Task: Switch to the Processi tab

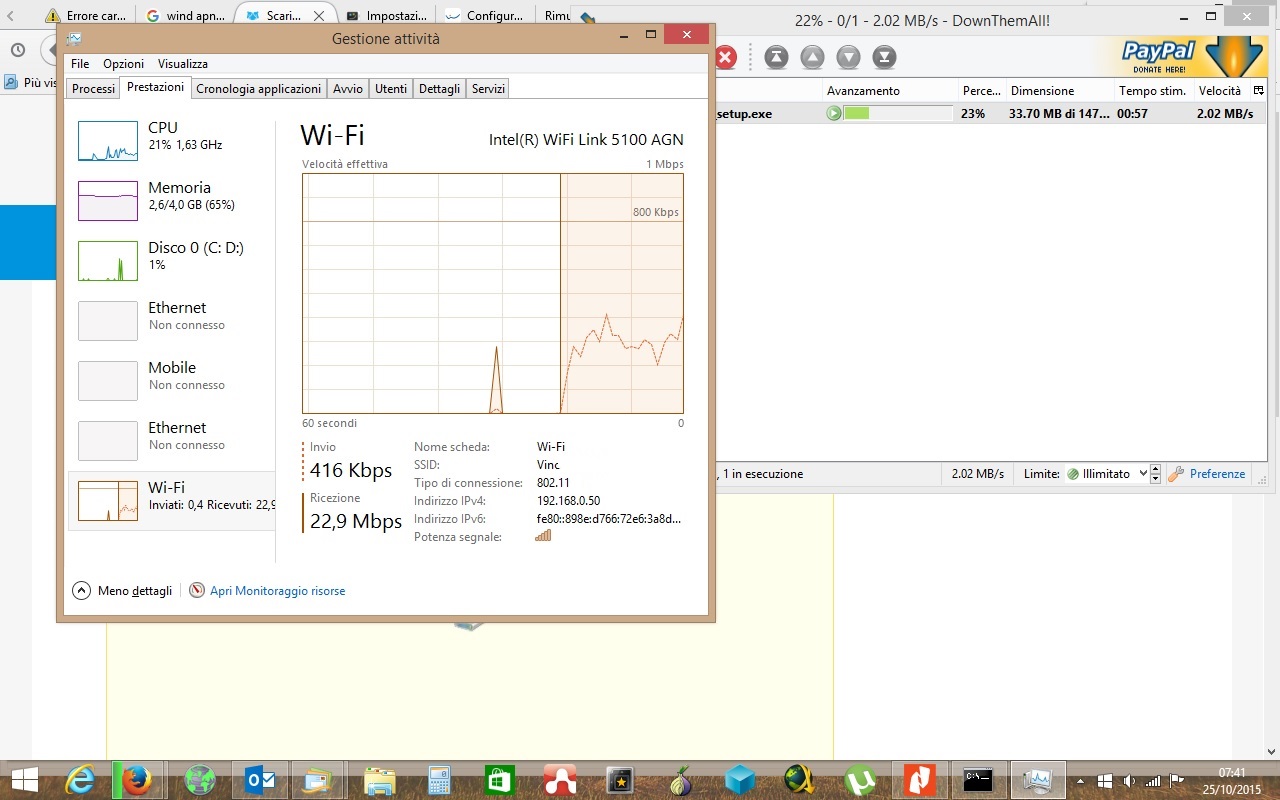Action: (92, 88)
